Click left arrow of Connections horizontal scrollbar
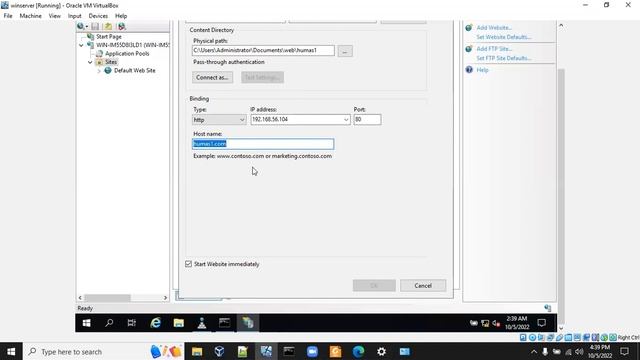 pos(80,298)
